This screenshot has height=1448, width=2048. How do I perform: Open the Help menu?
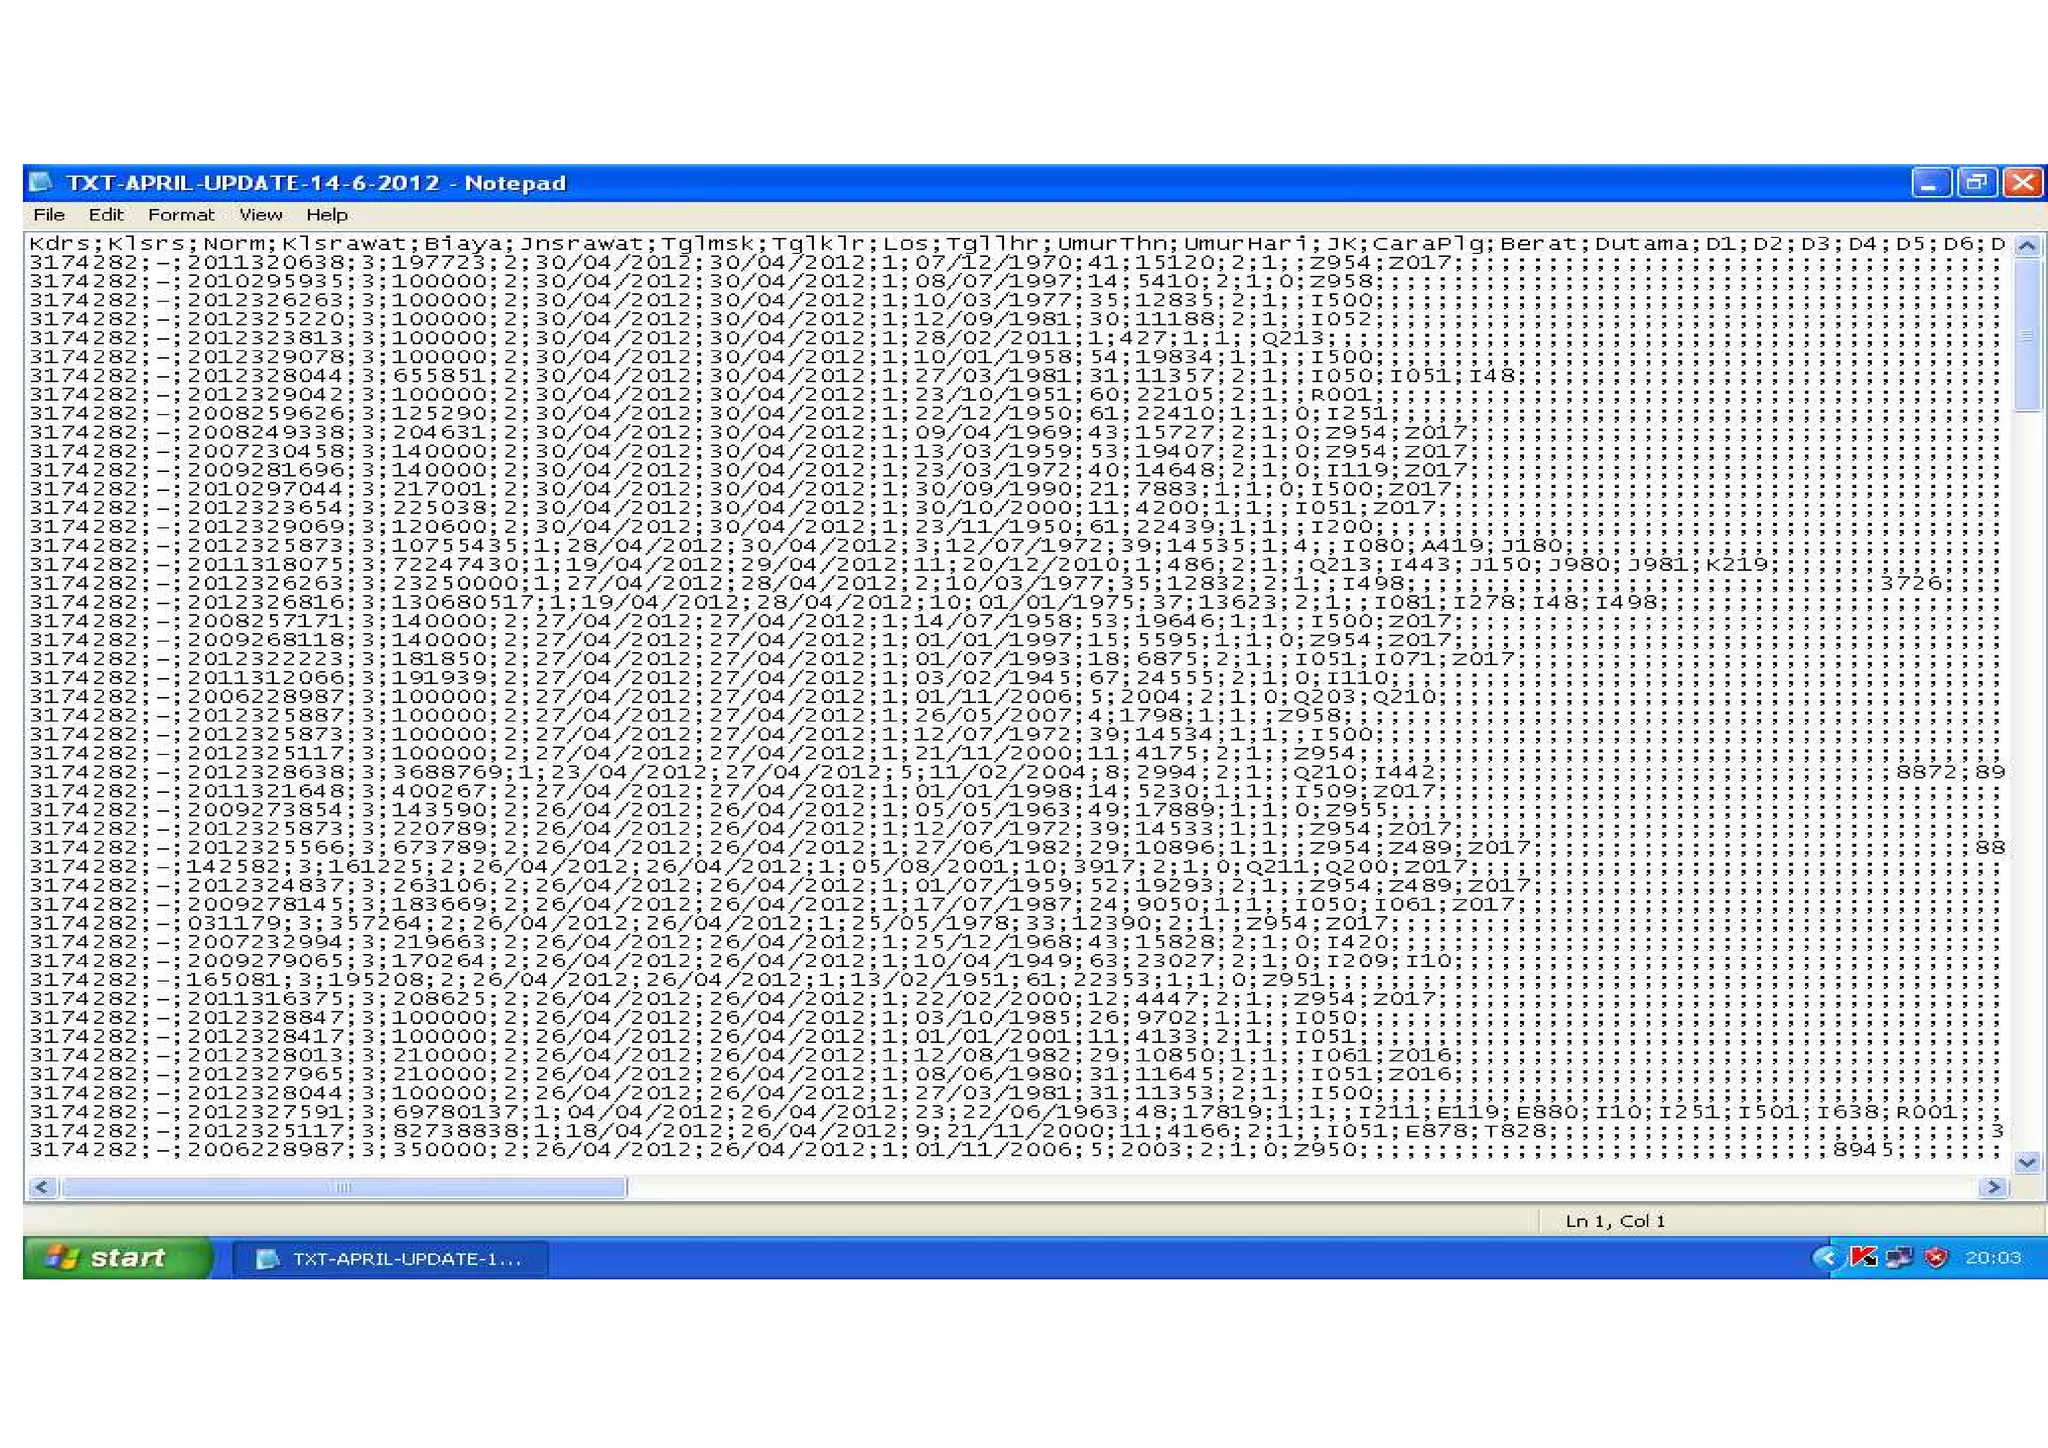click(326, 214)
